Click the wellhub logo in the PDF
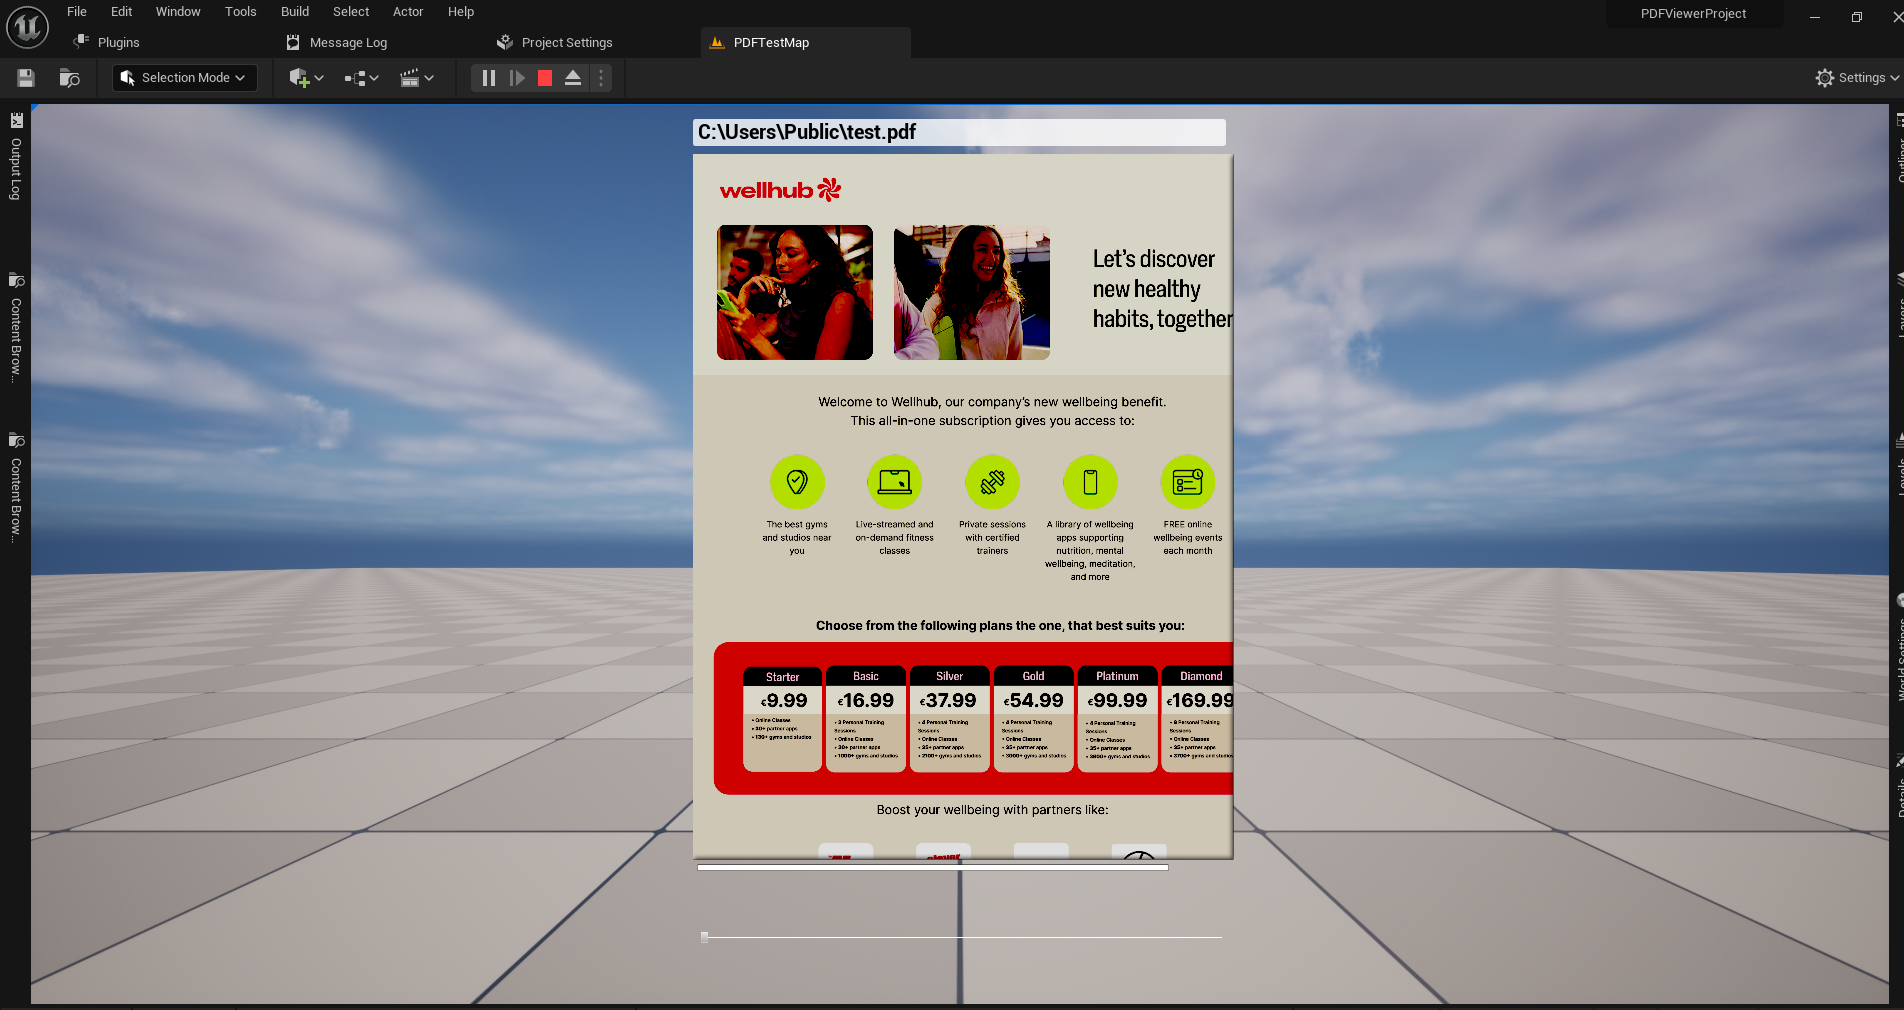Screen dimensions: 1904x1010 [x=780, y=190]
